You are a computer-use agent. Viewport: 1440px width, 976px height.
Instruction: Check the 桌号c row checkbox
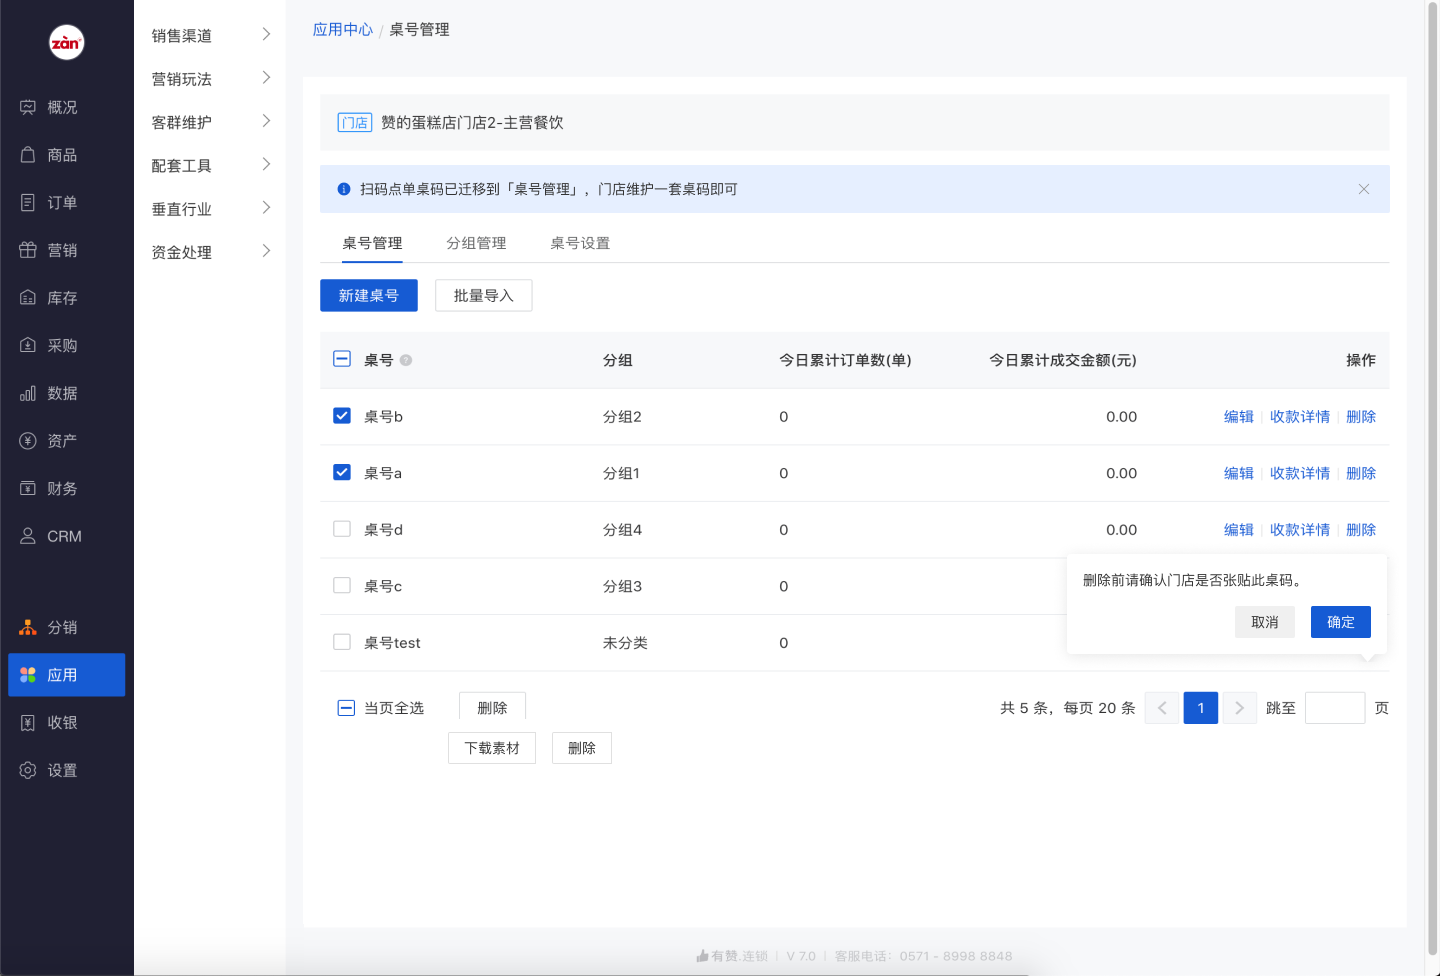[342, 585]
